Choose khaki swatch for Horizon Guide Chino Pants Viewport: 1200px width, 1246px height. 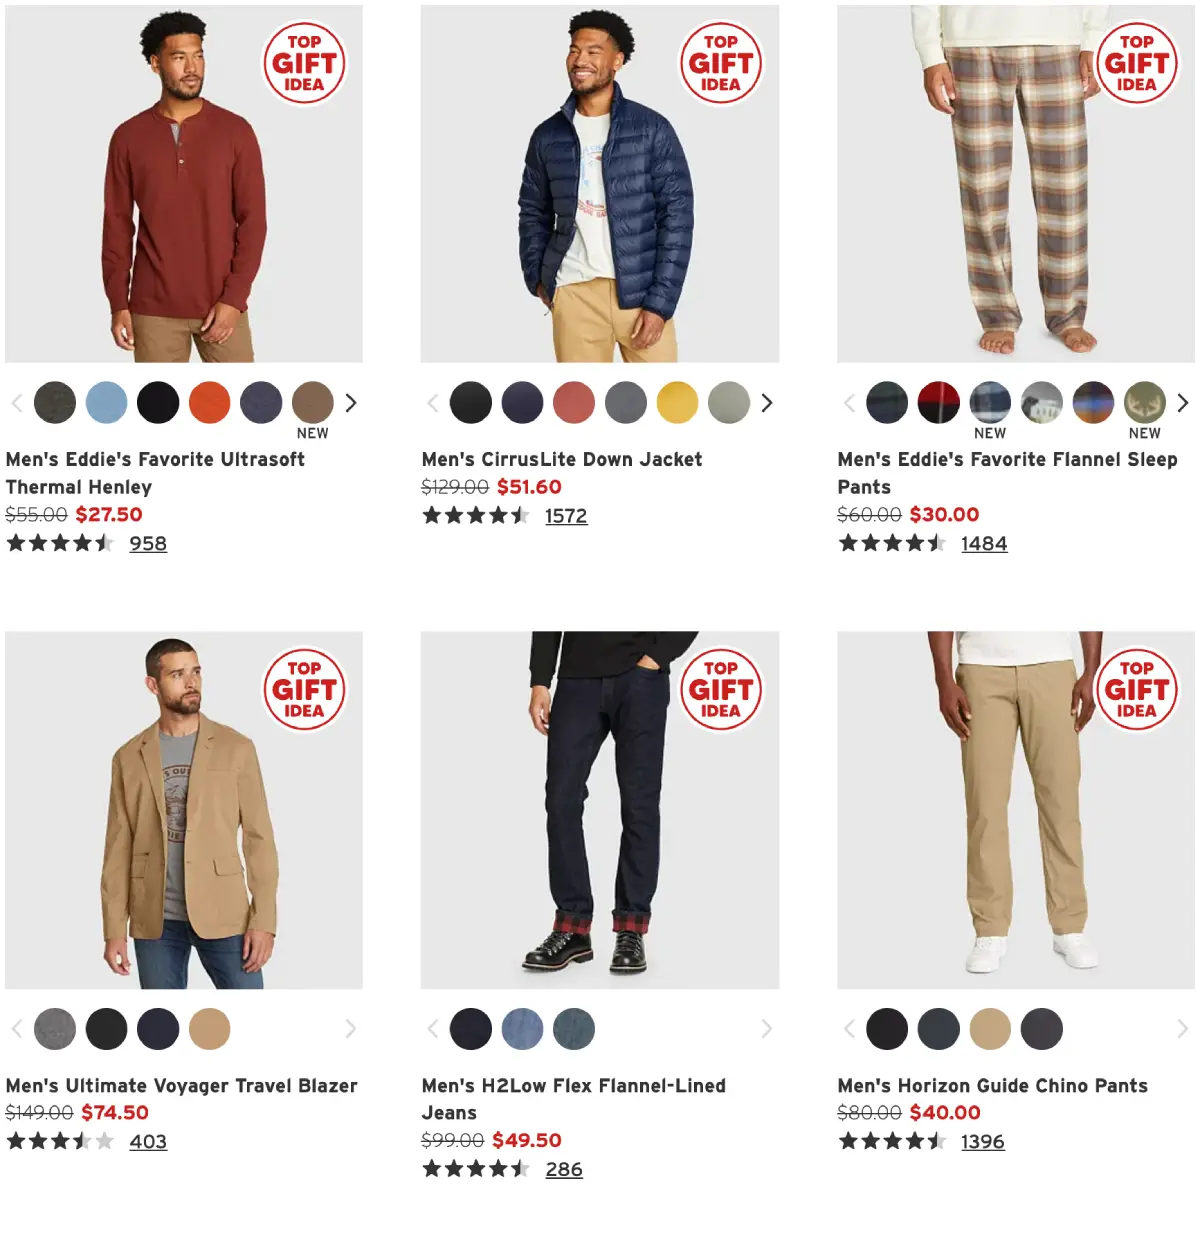point(990,1029)
